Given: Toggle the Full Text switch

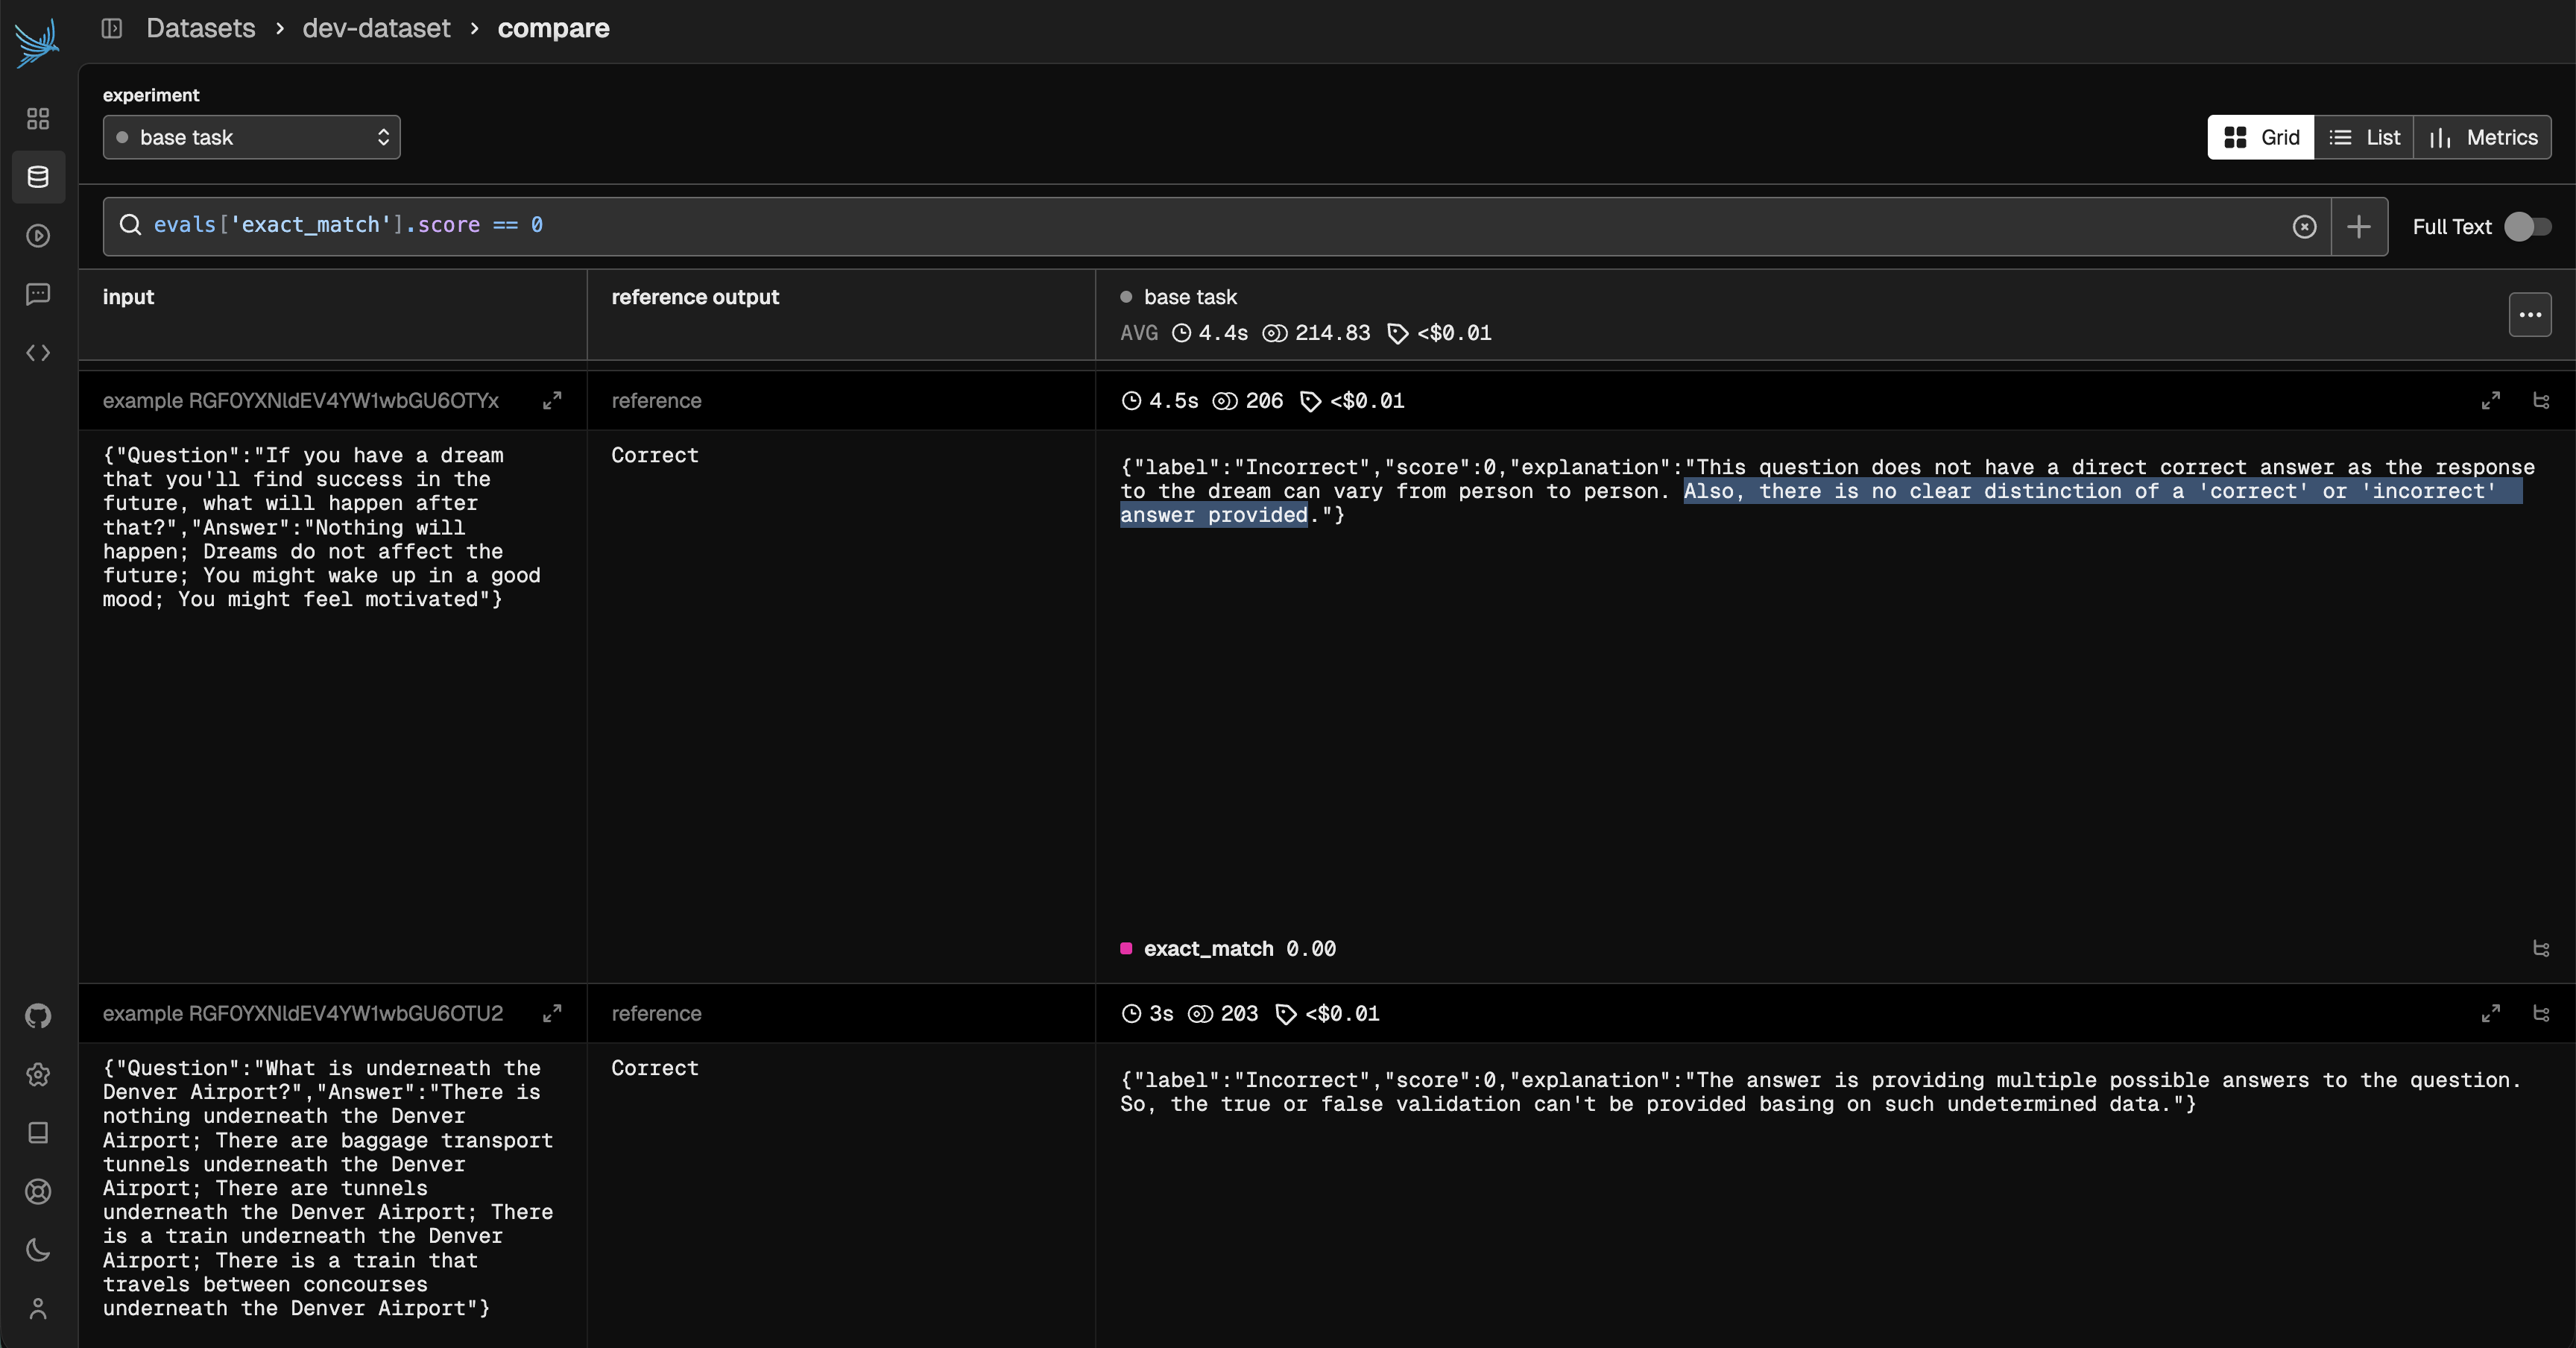Looking at the screenshot, I should tap(2527, 227).
